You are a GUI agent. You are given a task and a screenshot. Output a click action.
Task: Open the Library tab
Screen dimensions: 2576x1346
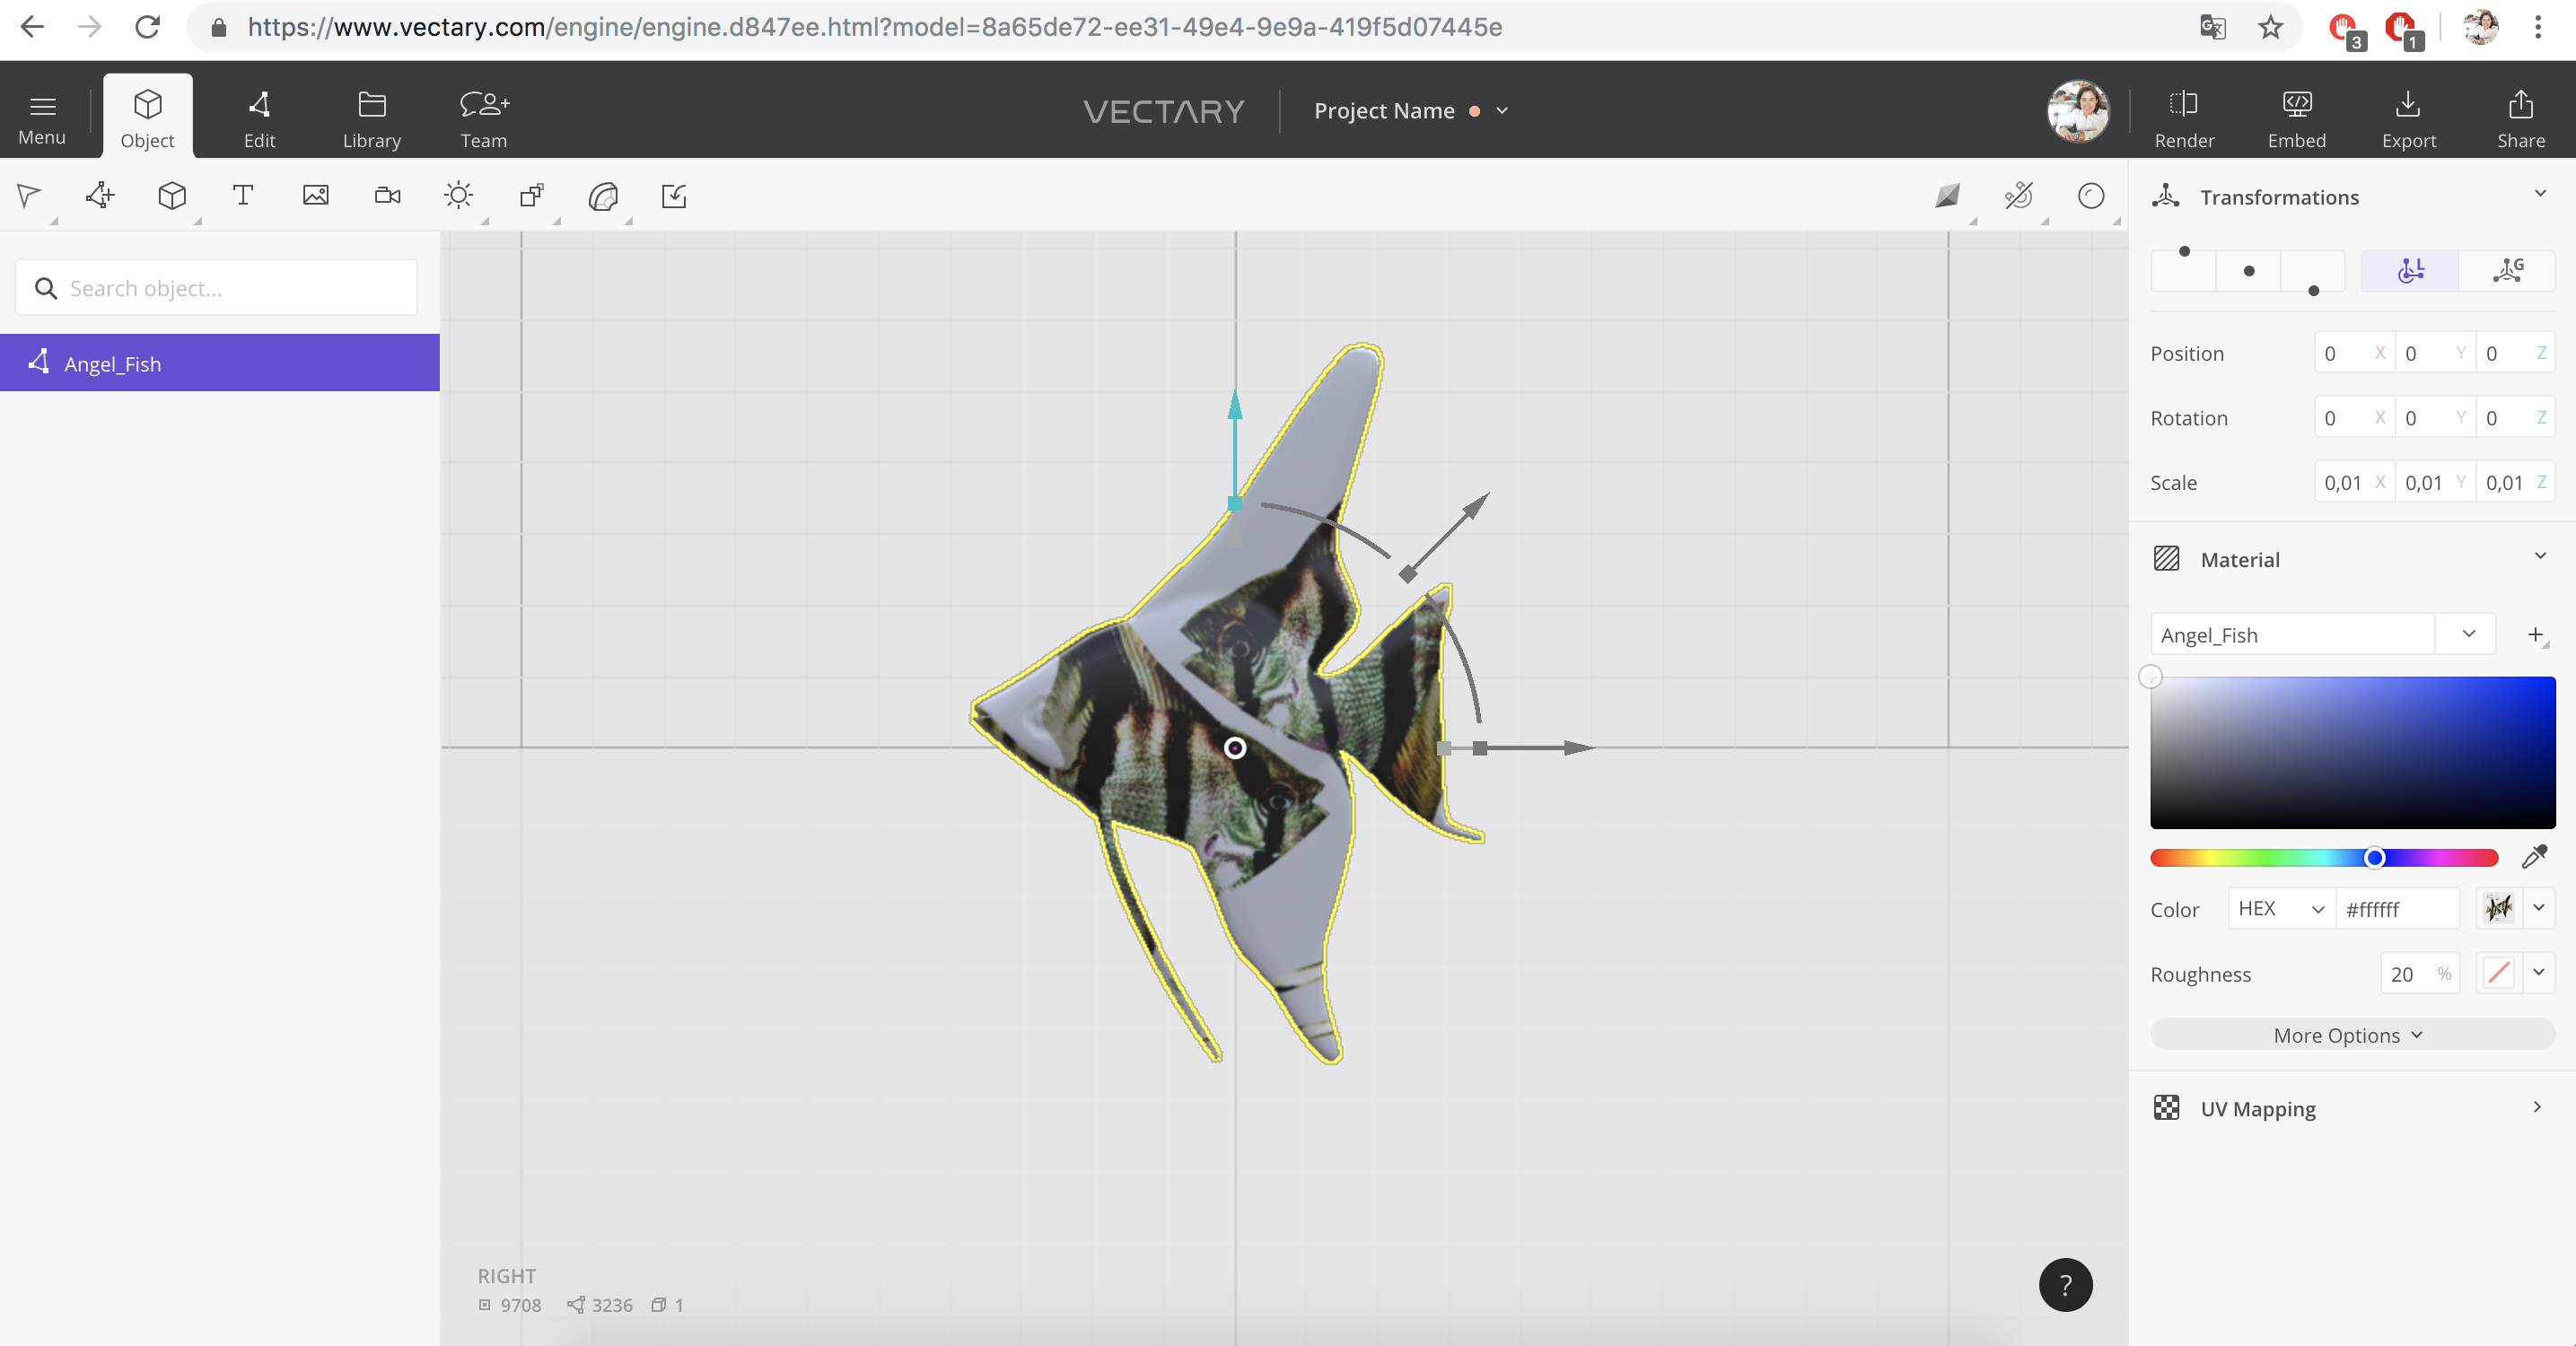tap(372, 118)
